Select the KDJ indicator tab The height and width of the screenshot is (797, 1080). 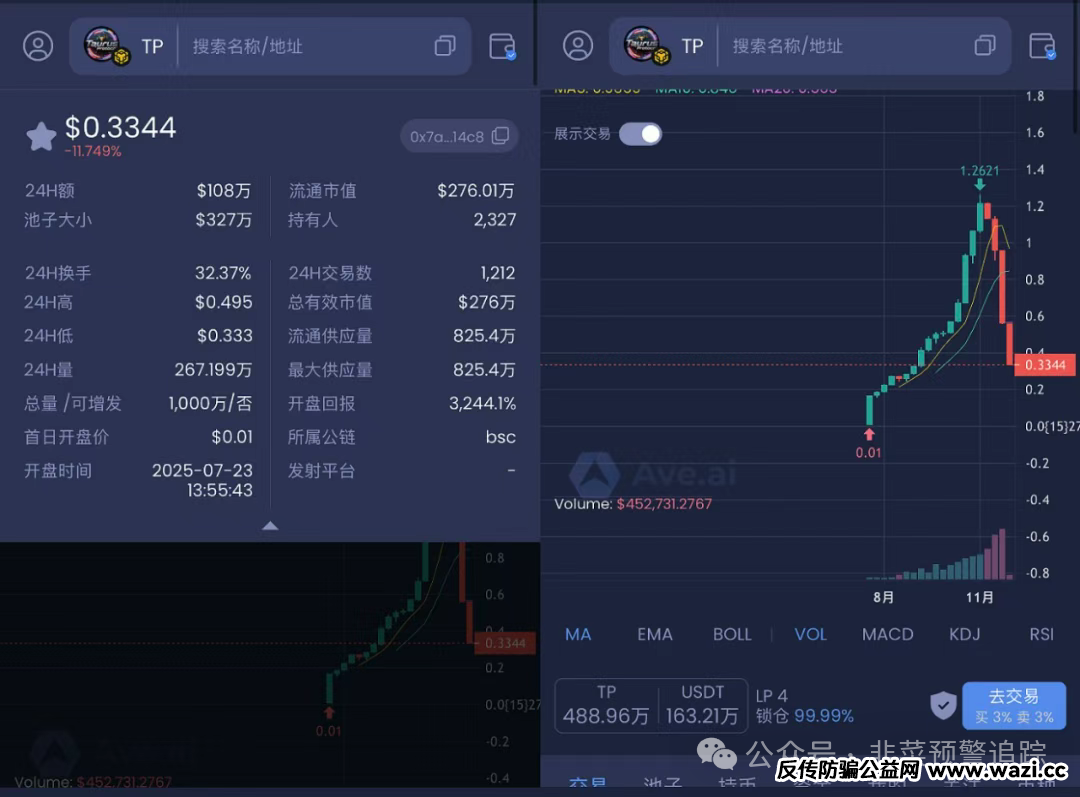(x=964, y=634)
